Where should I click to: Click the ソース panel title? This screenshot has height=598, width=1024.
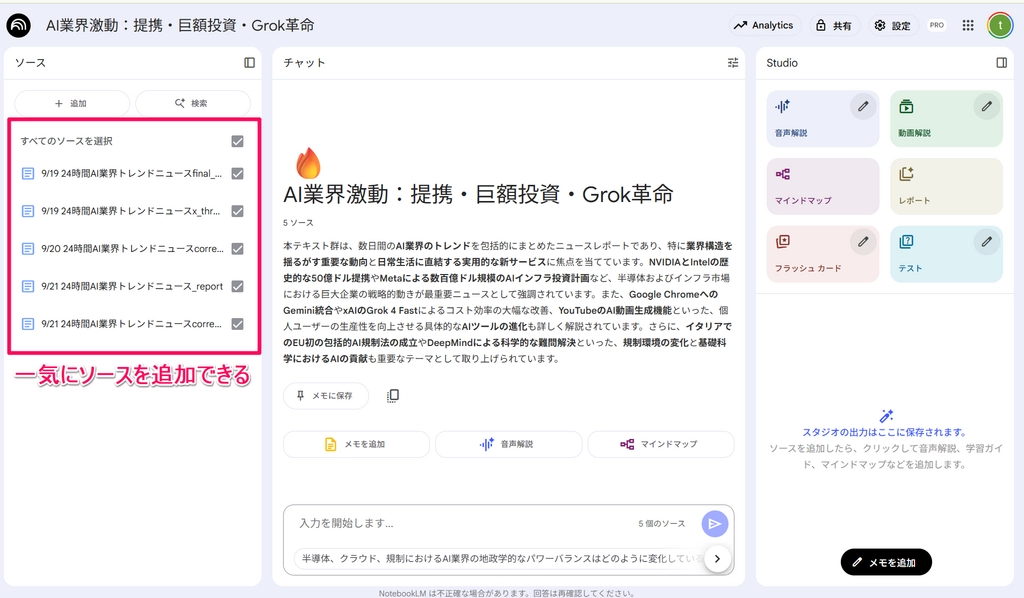point(31,63)
